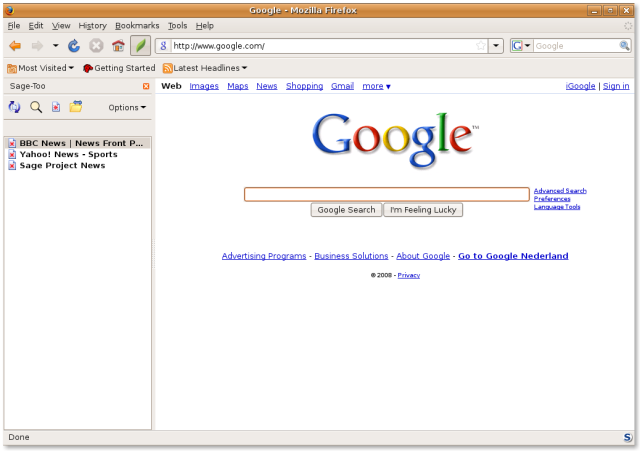Open the URL bar history dropdown

pyautogui.click(x=496, y=46)
